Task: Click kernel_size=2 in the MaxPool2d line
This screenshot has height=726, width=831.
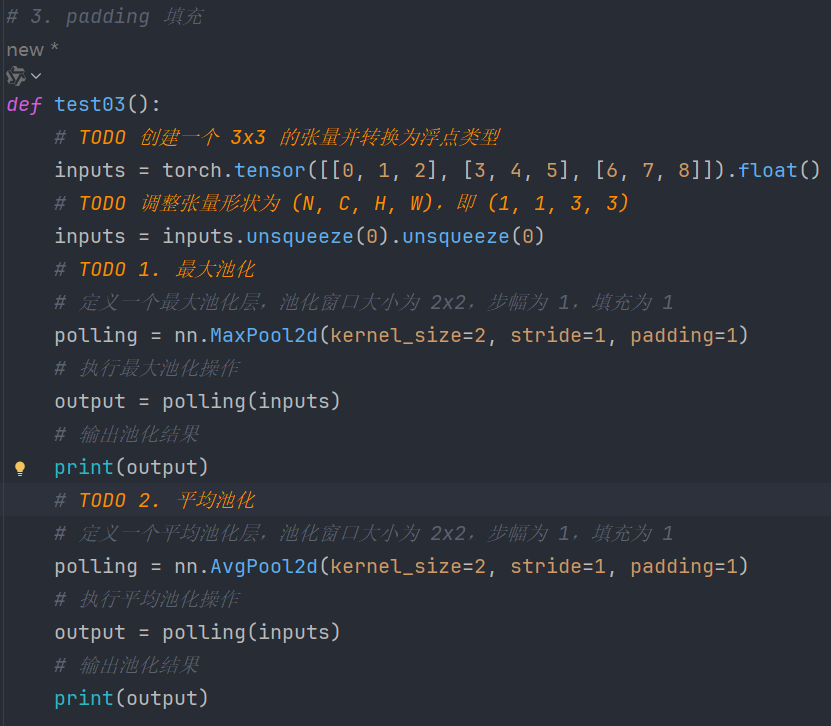Action: coord(408,335)
